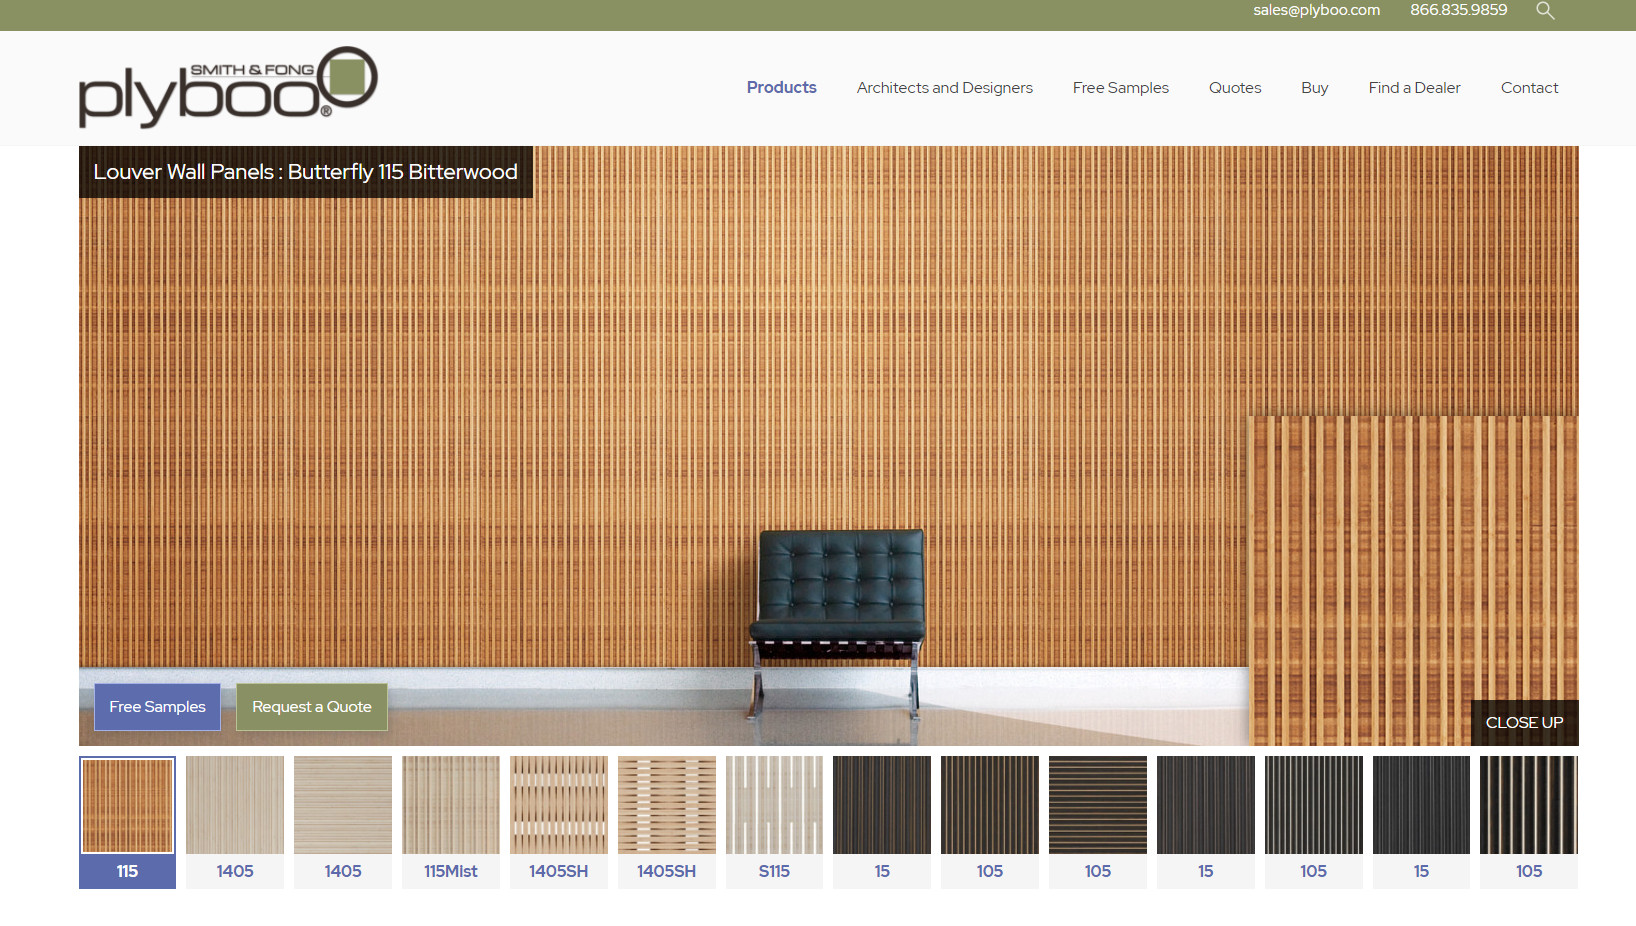Select the 1405SH woven pattern swatch
Viewport: 1636px width, 926px height.
[x=667, y=805]
